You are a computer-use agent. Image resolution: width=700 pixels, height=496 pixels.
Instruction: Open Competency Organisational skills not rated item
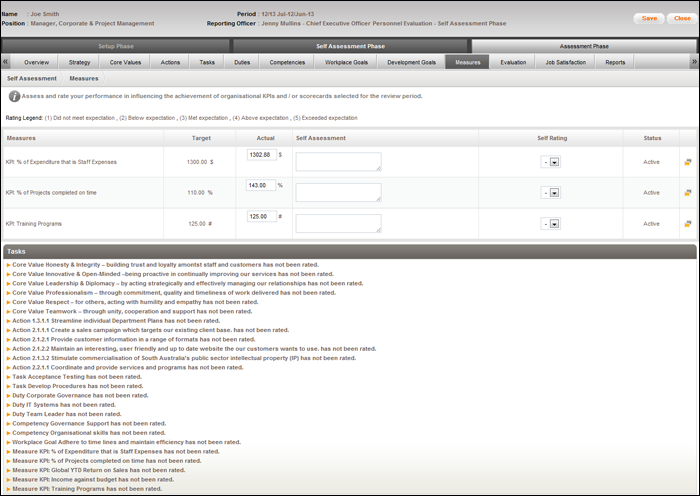tap(89, 433)
